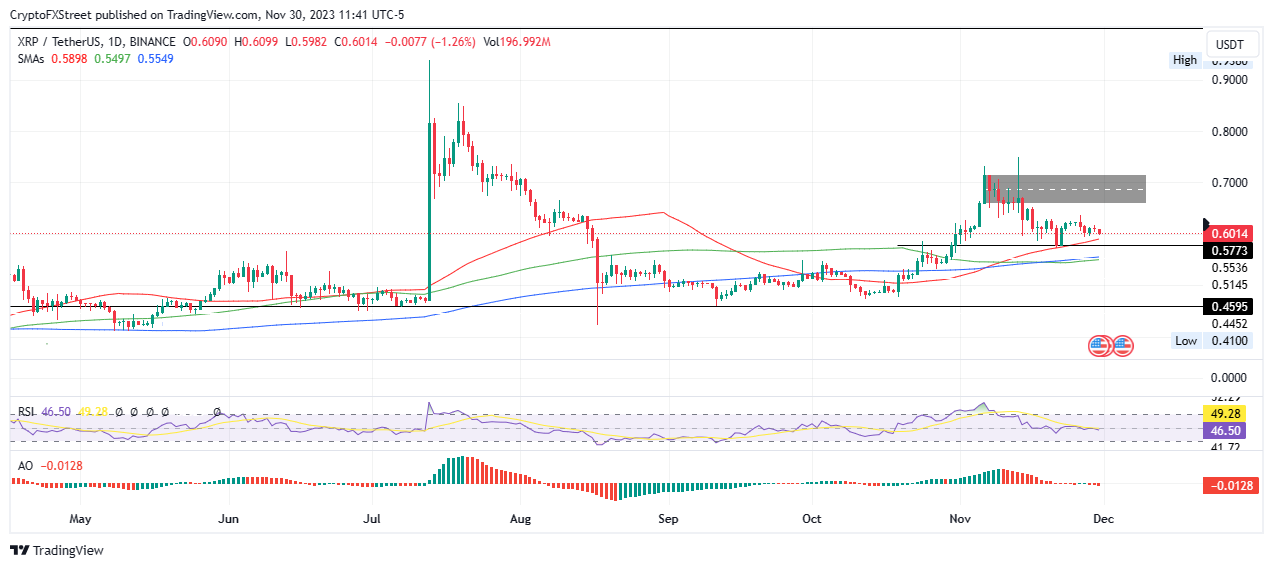Image resolution: width=1273 pixels, height=568 pixels.
Task: Click the Nov label on time axis
Action: pyautogui.click(x=959, y=519)
